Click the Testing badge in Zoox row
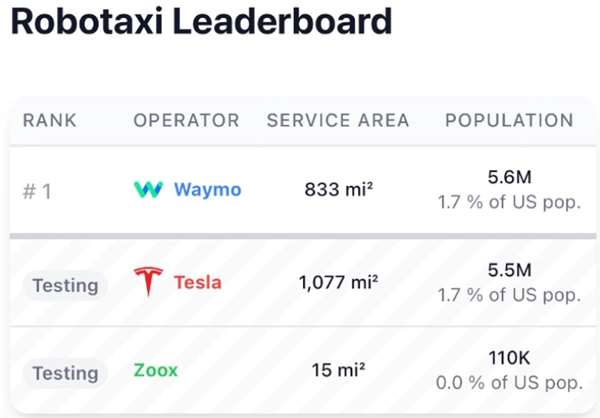Viewport: 600px width, 418px height. click(65, 373)
